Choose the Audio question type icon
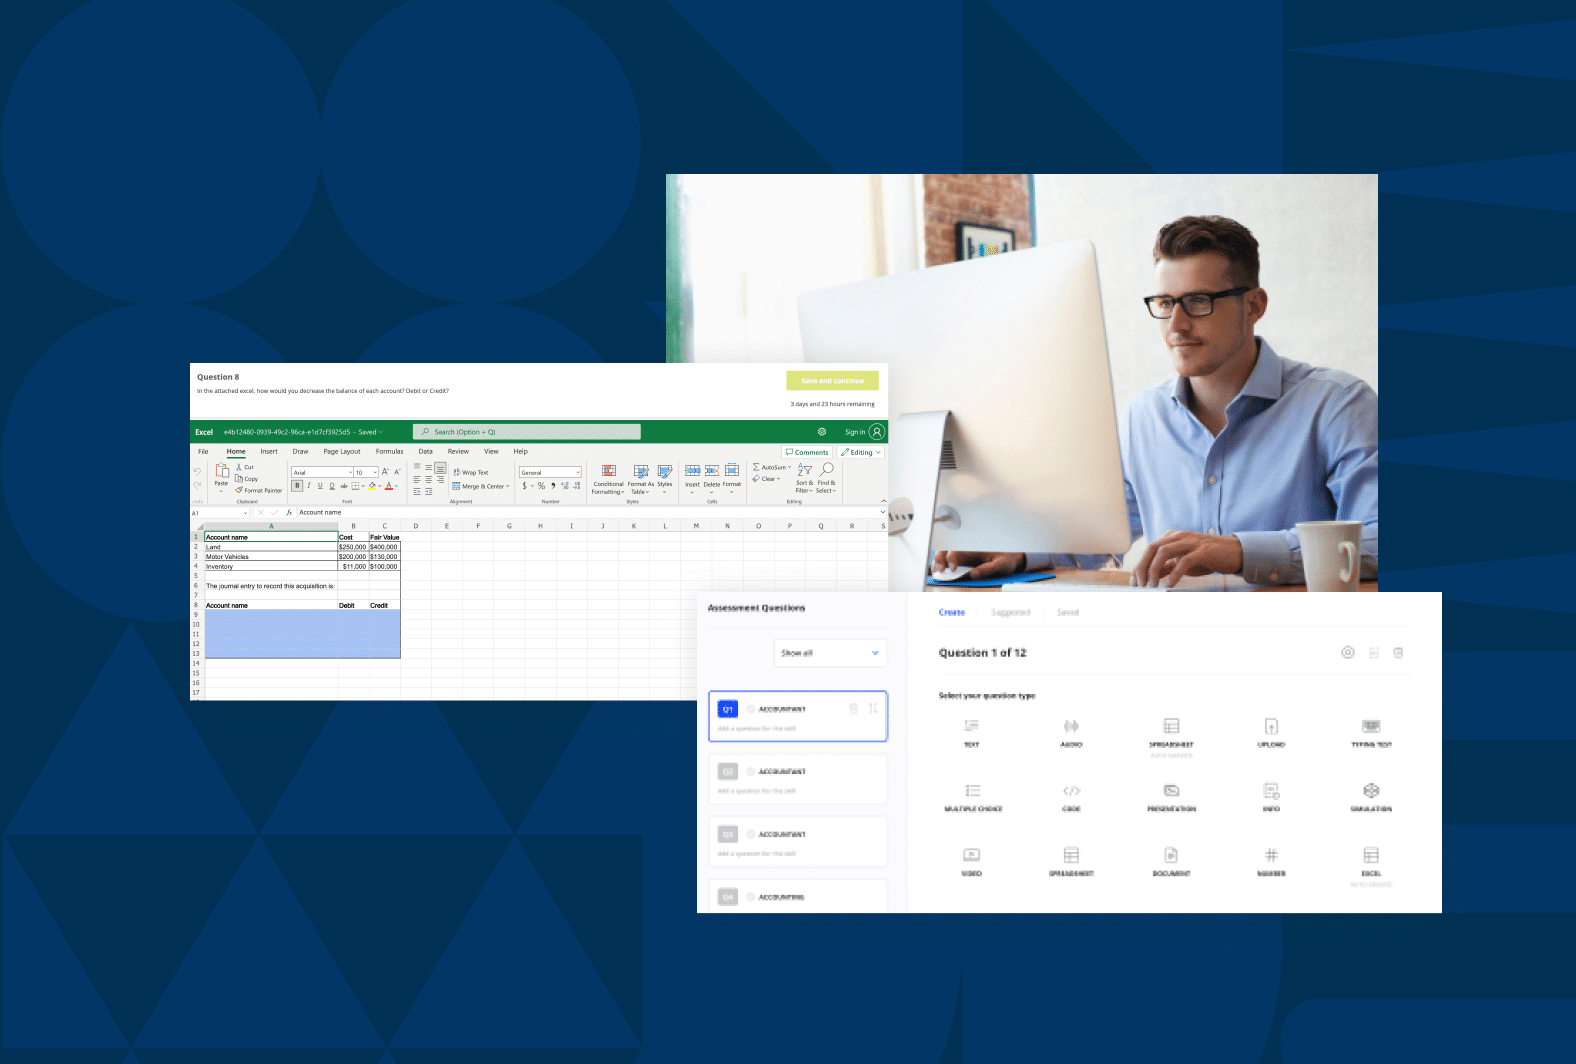1576x1064 pixels. [x=1071, y=726]
